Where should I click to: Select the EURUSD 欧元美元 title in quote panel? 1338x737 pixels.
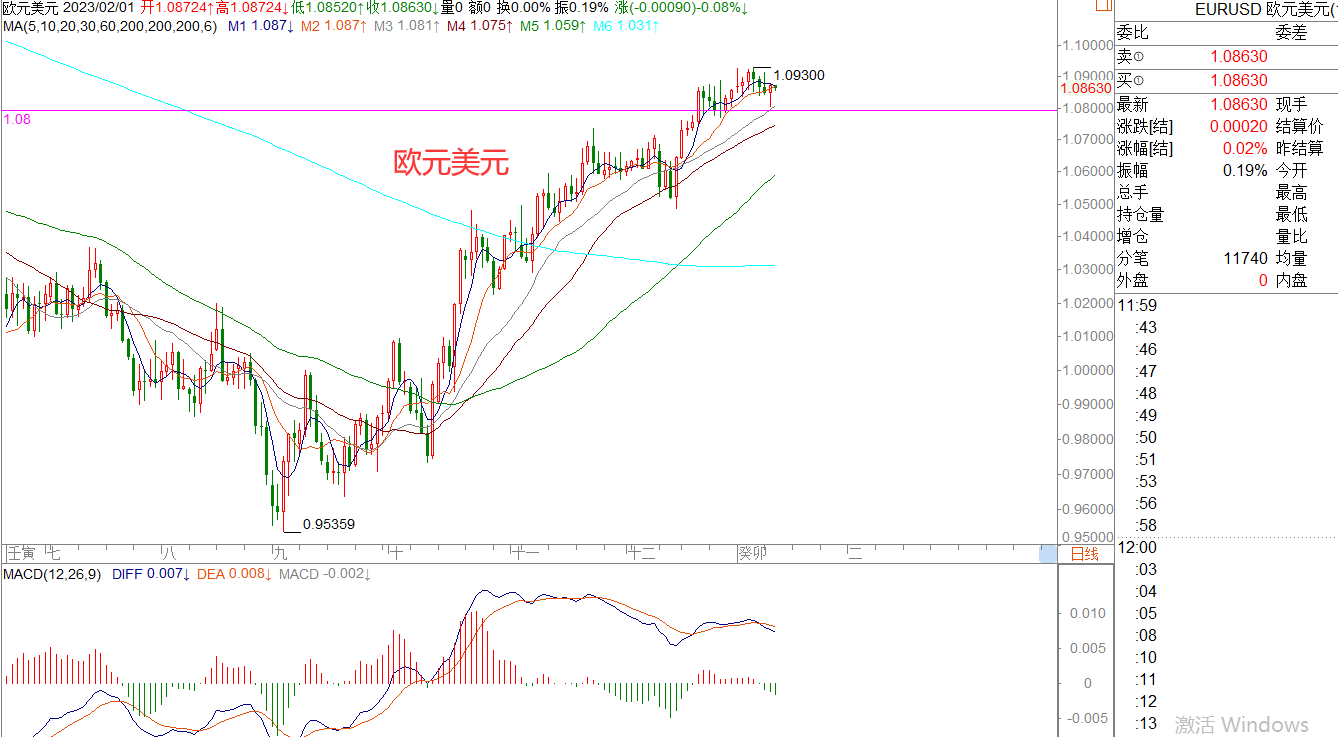1265,9
